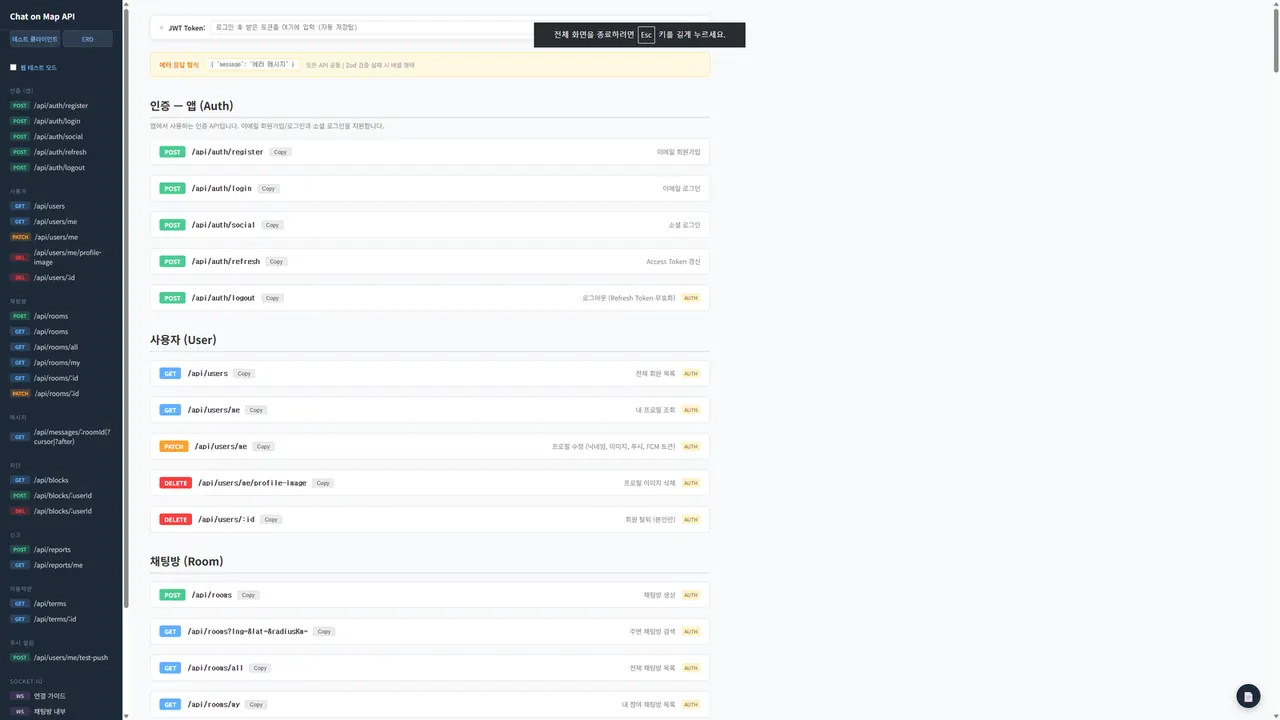
Task: Select sidebar /api/rooms/all link
Action: tap(60, 347)
